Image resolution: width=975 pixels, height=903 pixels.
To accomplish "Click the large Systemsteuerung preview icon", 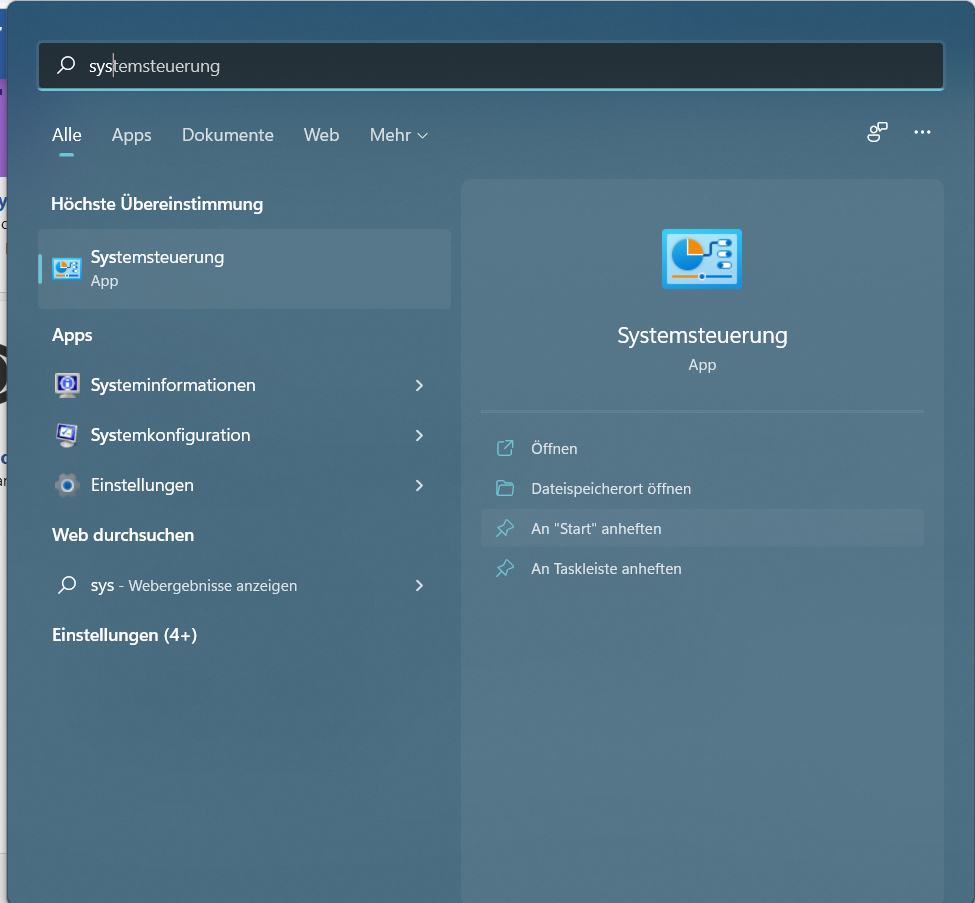I will pos(702,259).
